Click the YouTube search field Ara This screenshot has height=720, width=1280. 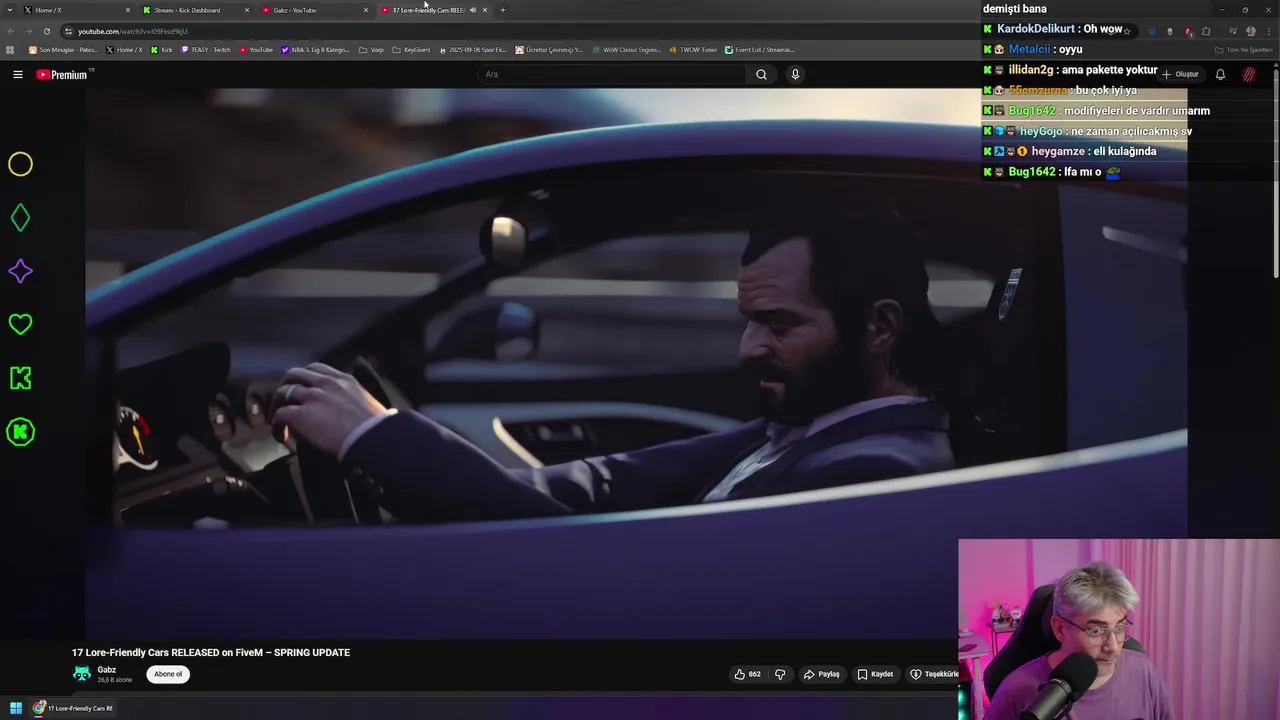click(612, 74)
